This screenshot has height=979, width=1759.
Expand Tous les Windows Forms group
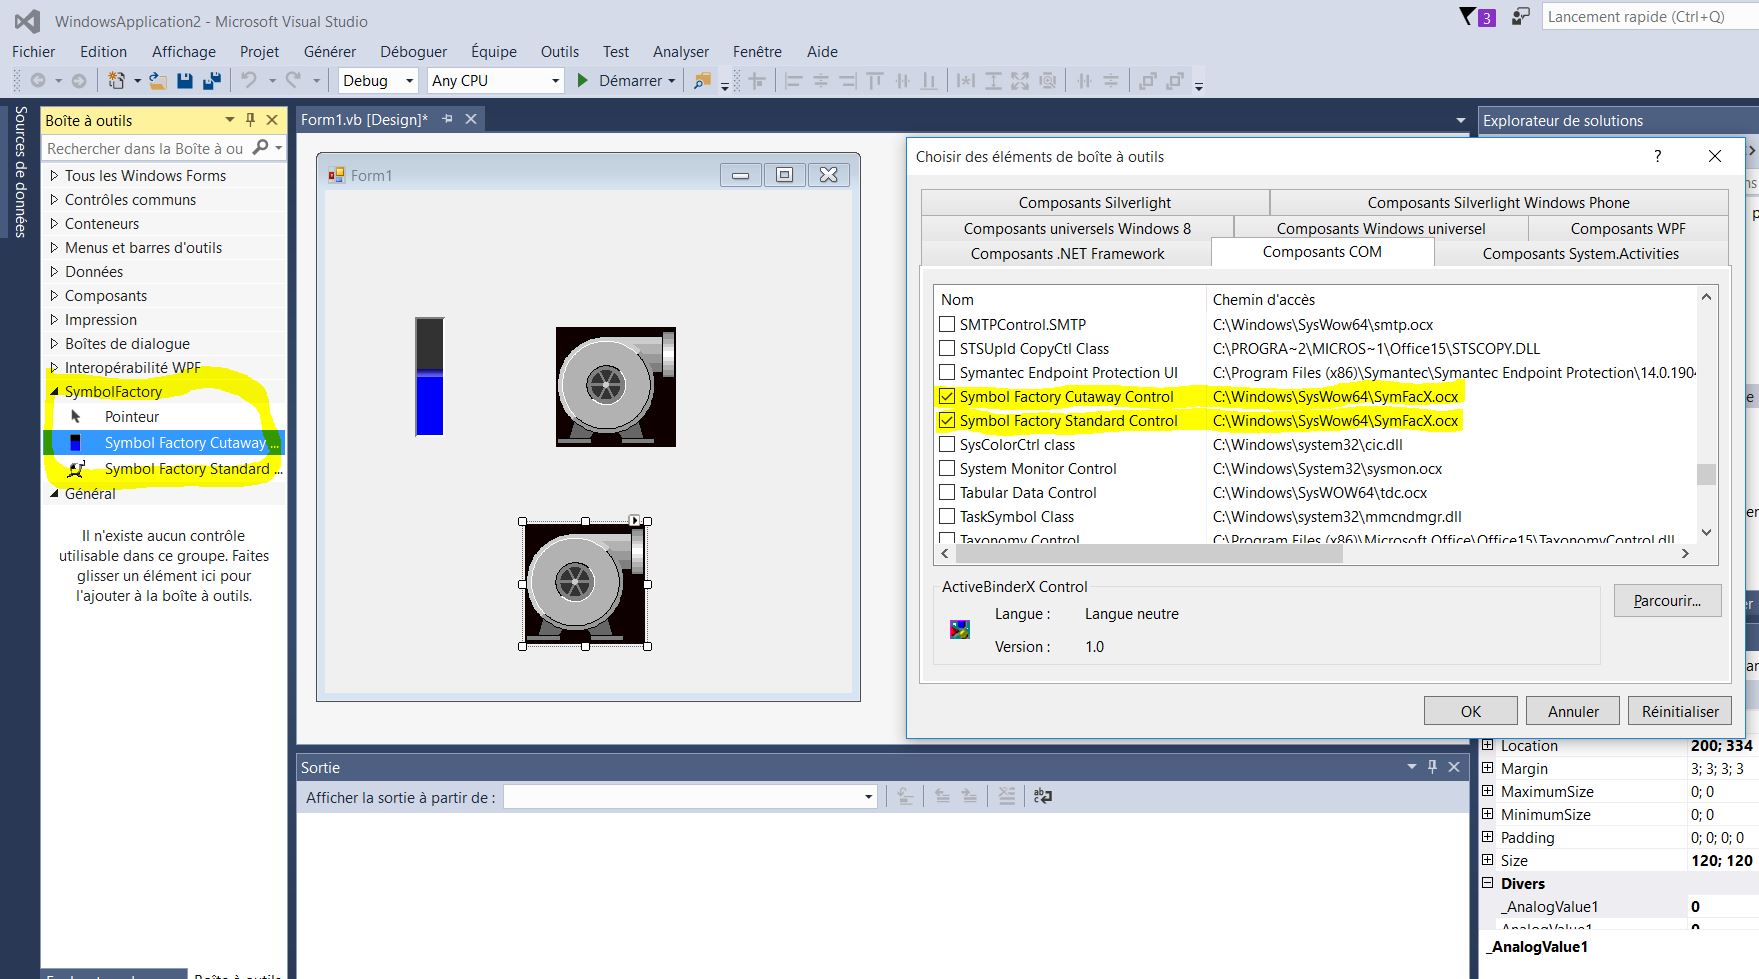pyautogui.click(x=54, y=175)
